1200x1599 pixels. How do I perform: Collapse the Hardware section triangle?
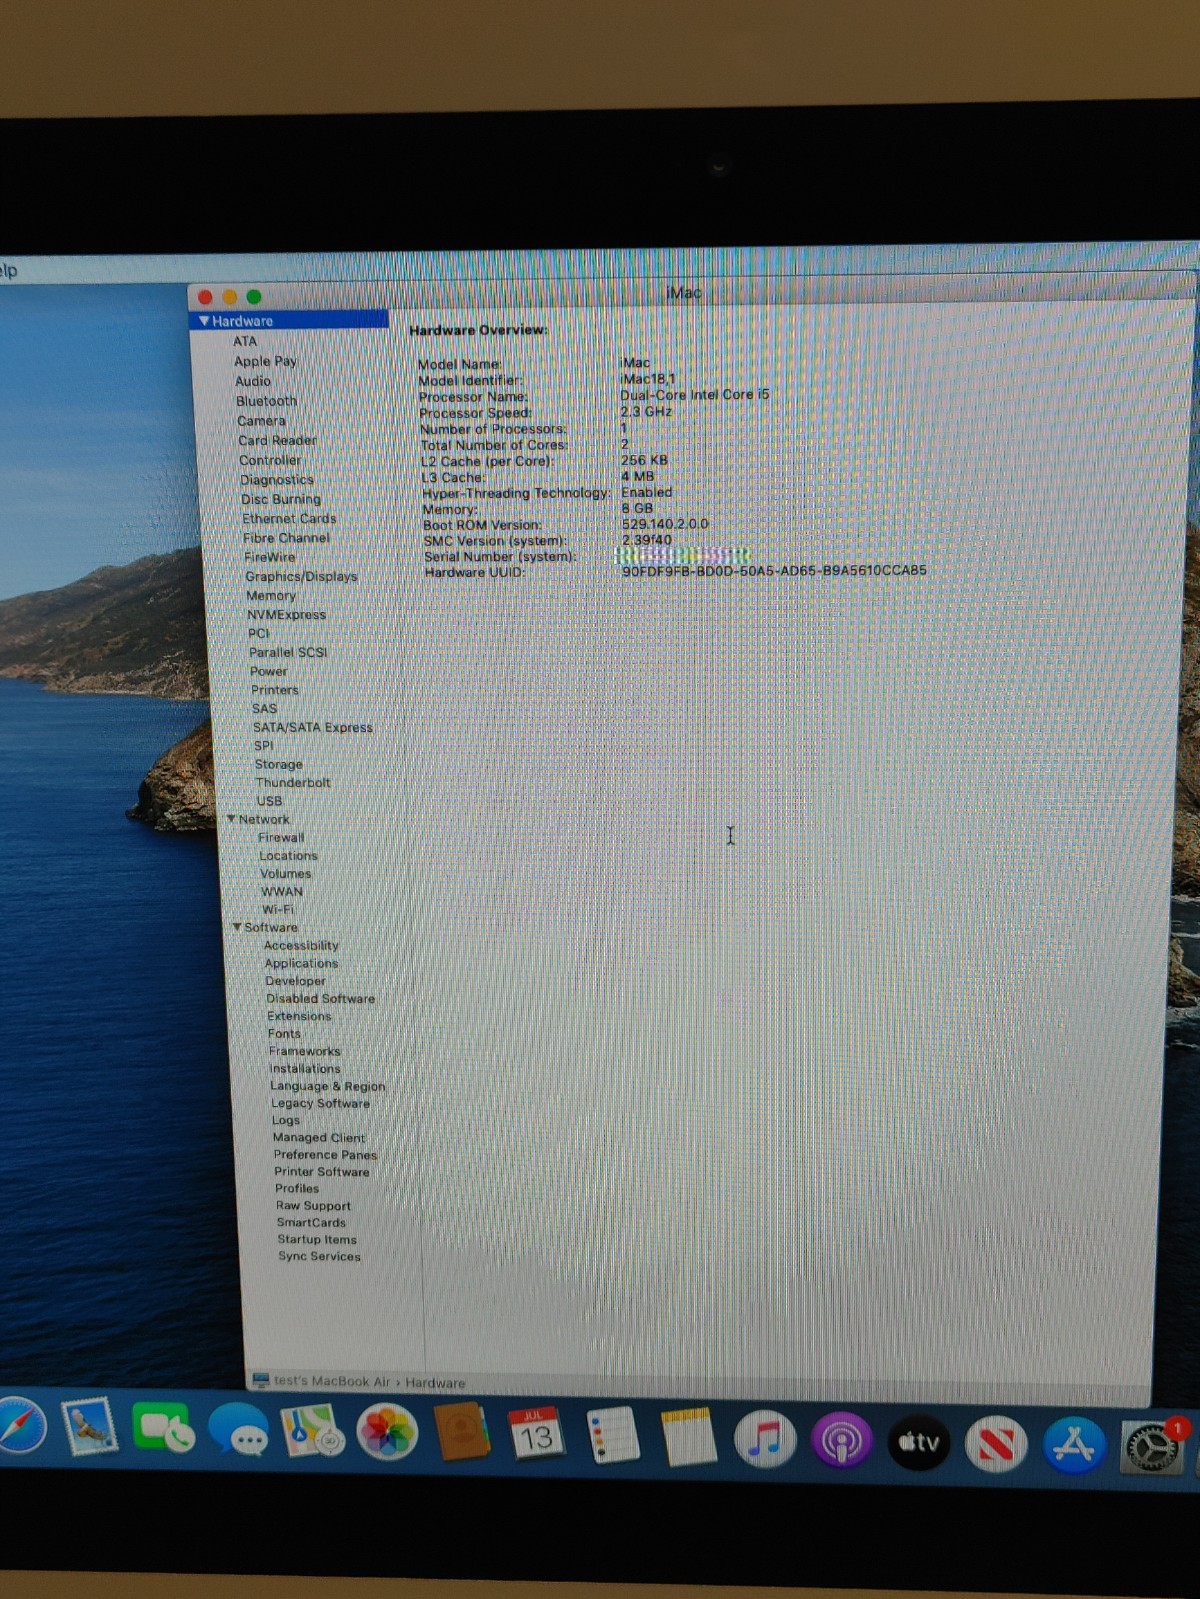point(204,321)
